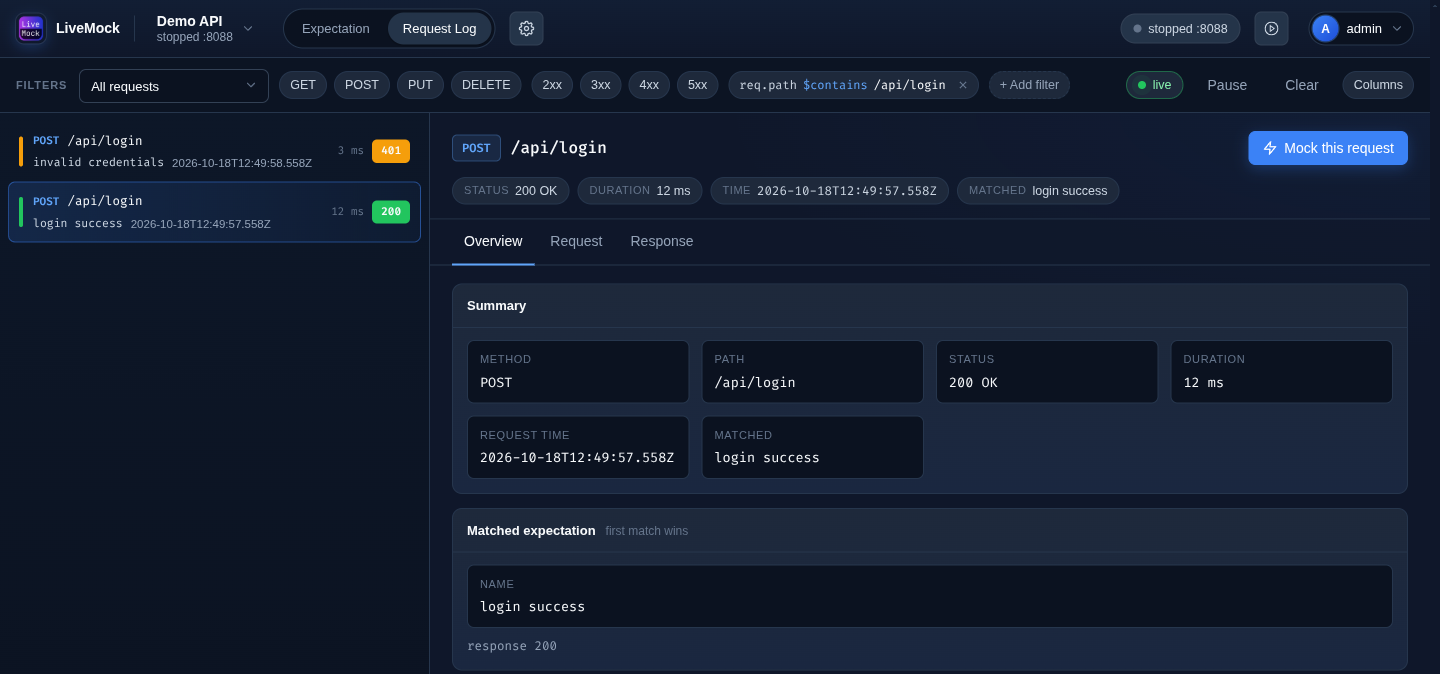The height and width of the screenshot is (674, 1440).
Task: Click the stopped :8088 status pill
Action: pos(1180,28)
